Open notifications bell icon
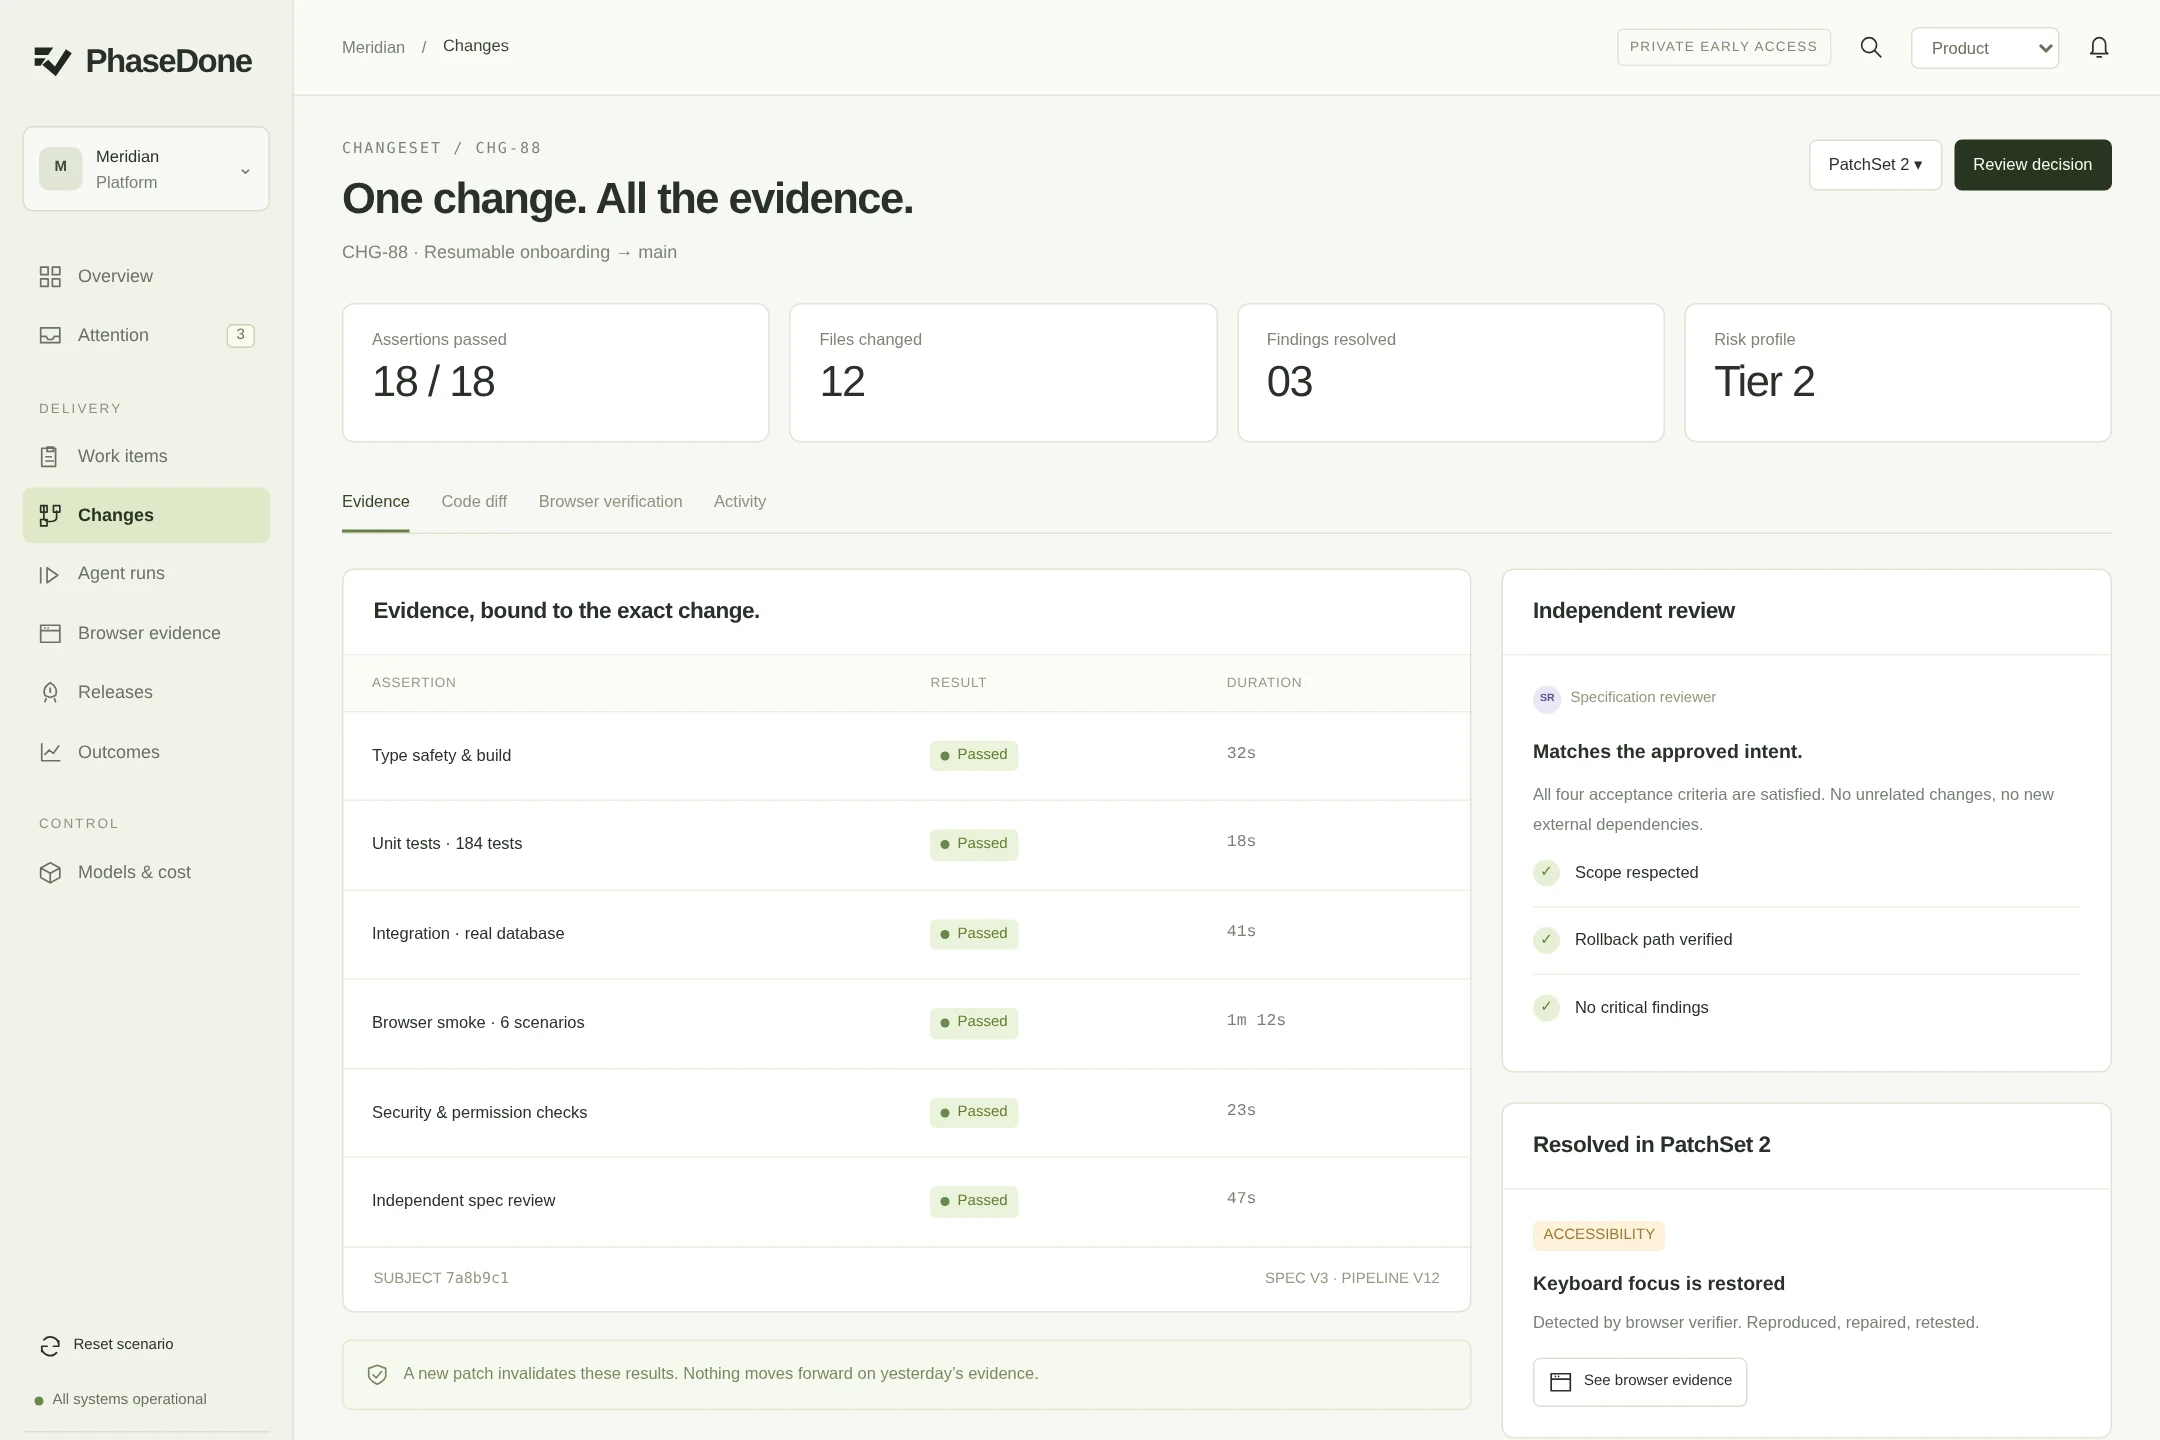 click(2099, 47)
